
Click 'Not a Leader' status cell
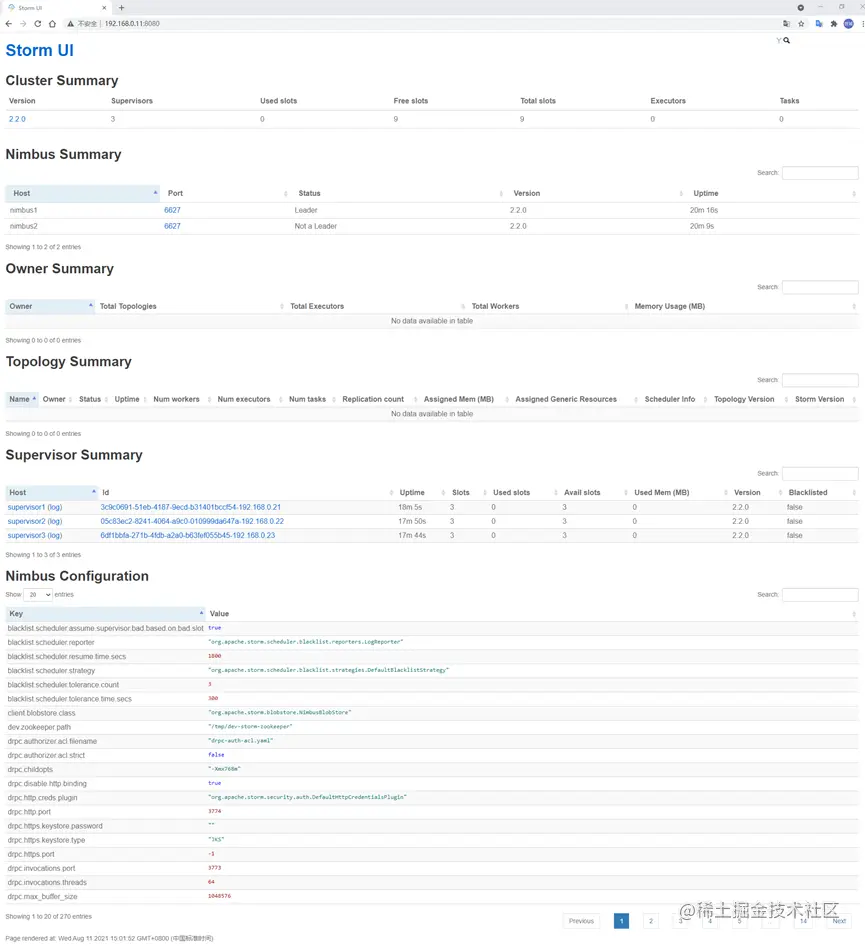click(315, 226)
